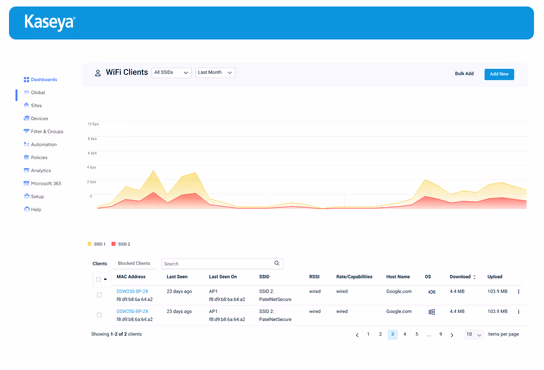Open Dashboards grid icon in sidebar
This screenshot has width=544, height=370.
point(26,79)
